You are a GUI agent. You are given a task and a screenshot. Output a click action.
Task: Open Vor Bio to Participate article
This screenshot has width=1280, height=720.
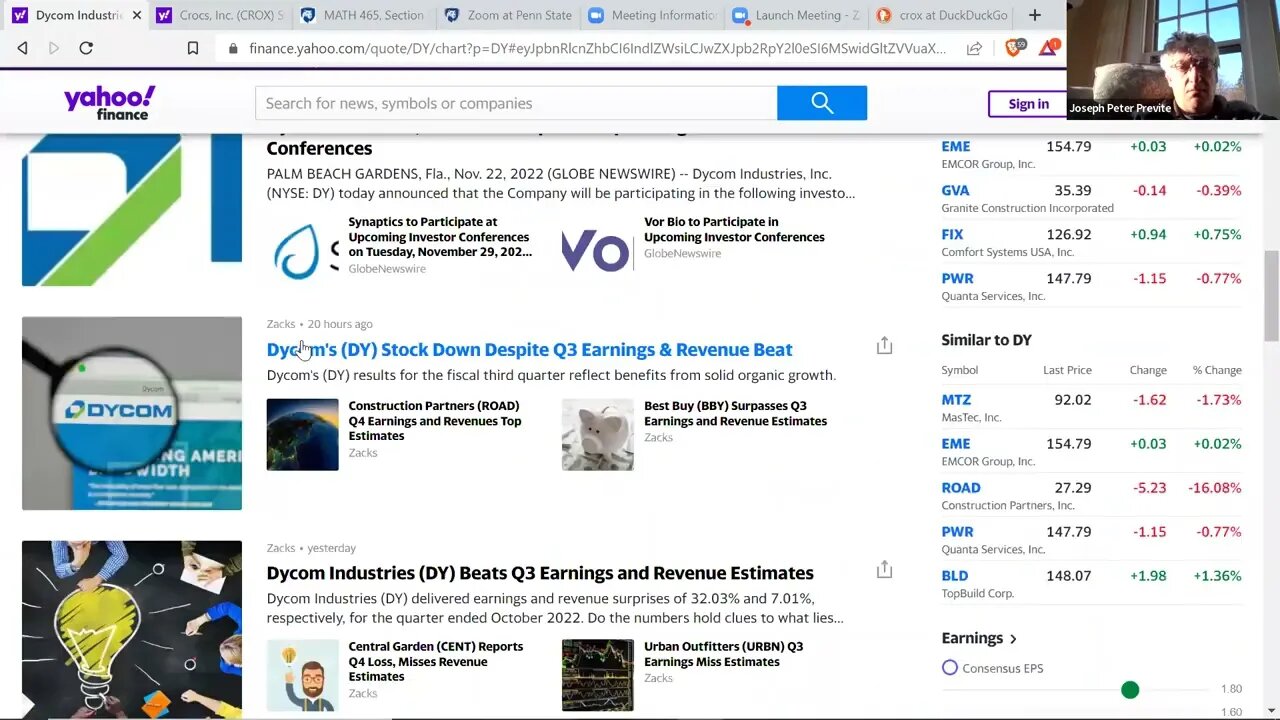coord(734,229)
